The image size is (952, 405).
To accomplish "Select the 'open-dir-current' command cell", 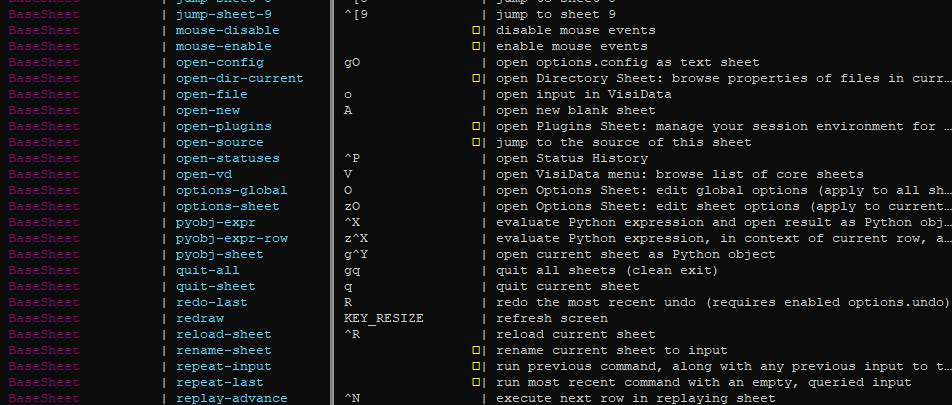I will [x=240, y=78].
